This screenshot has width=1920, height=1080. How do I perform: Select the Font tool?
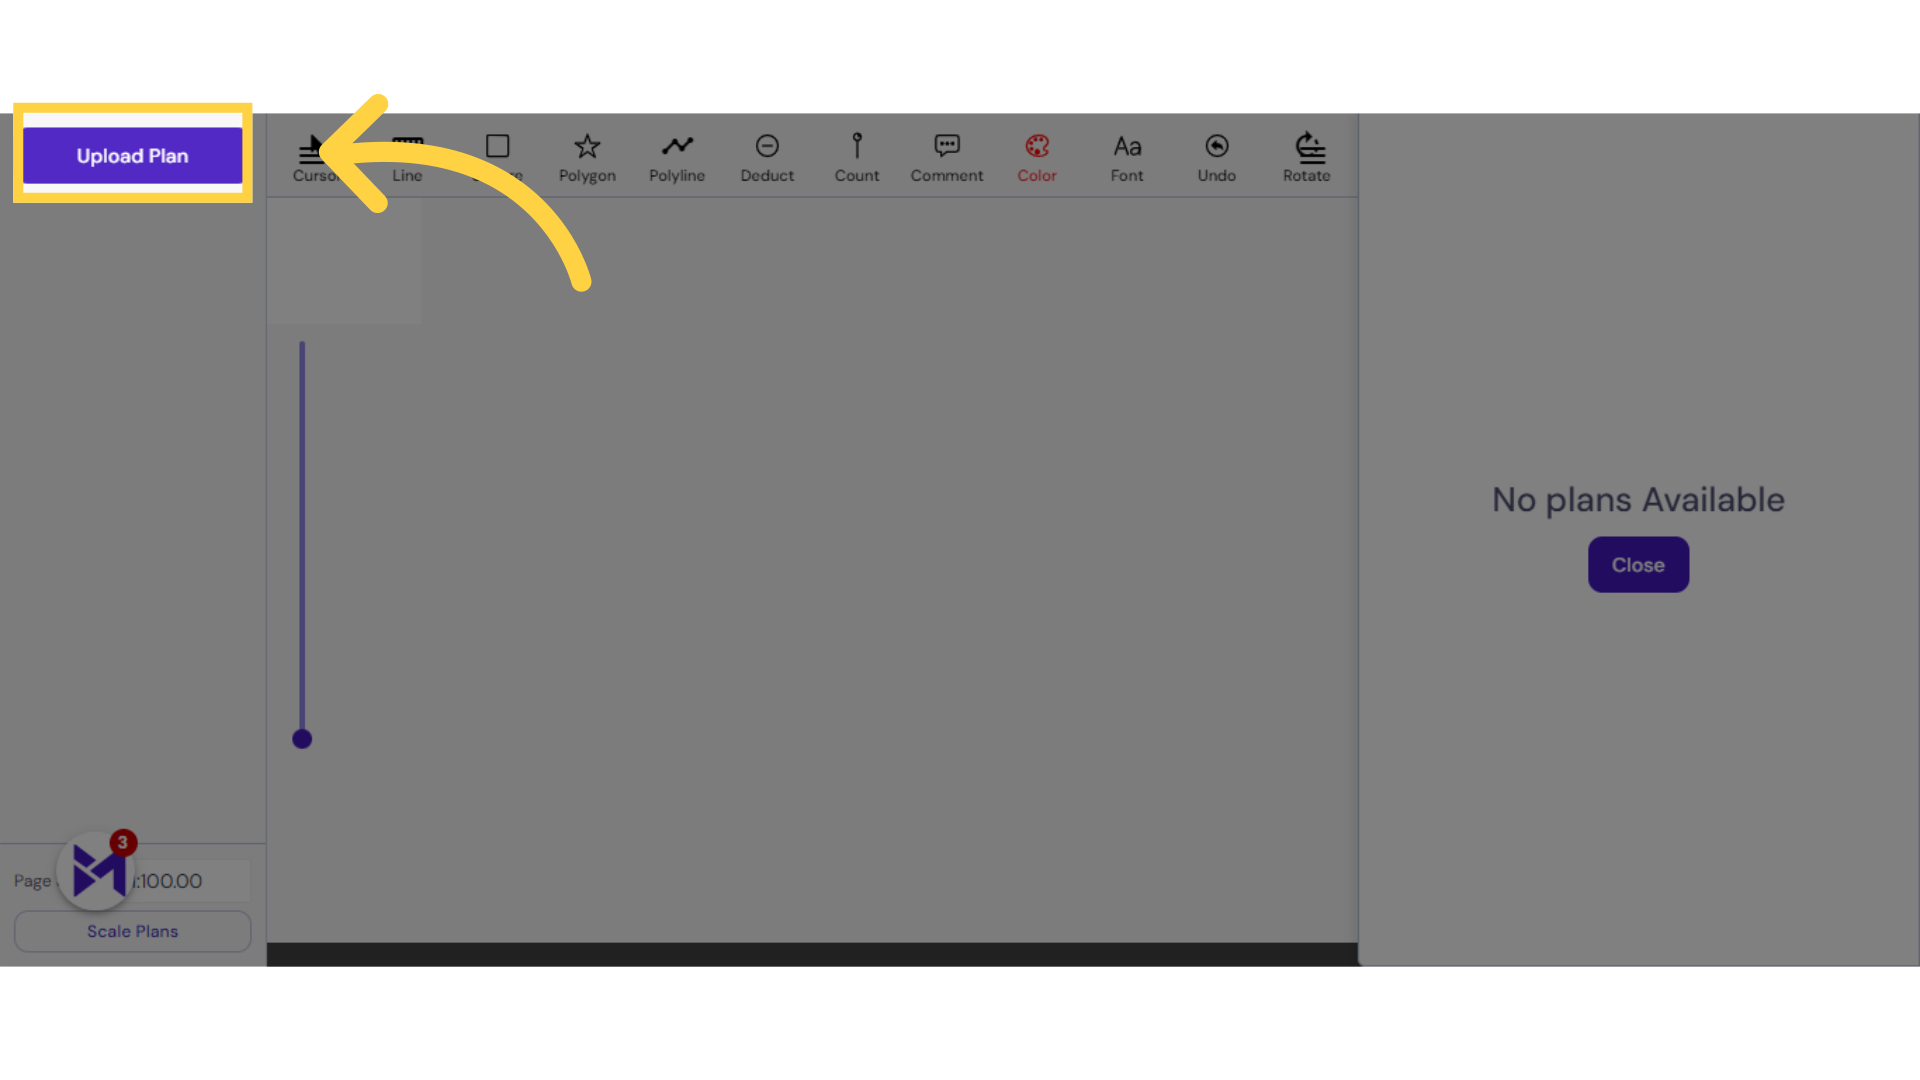1126,156
